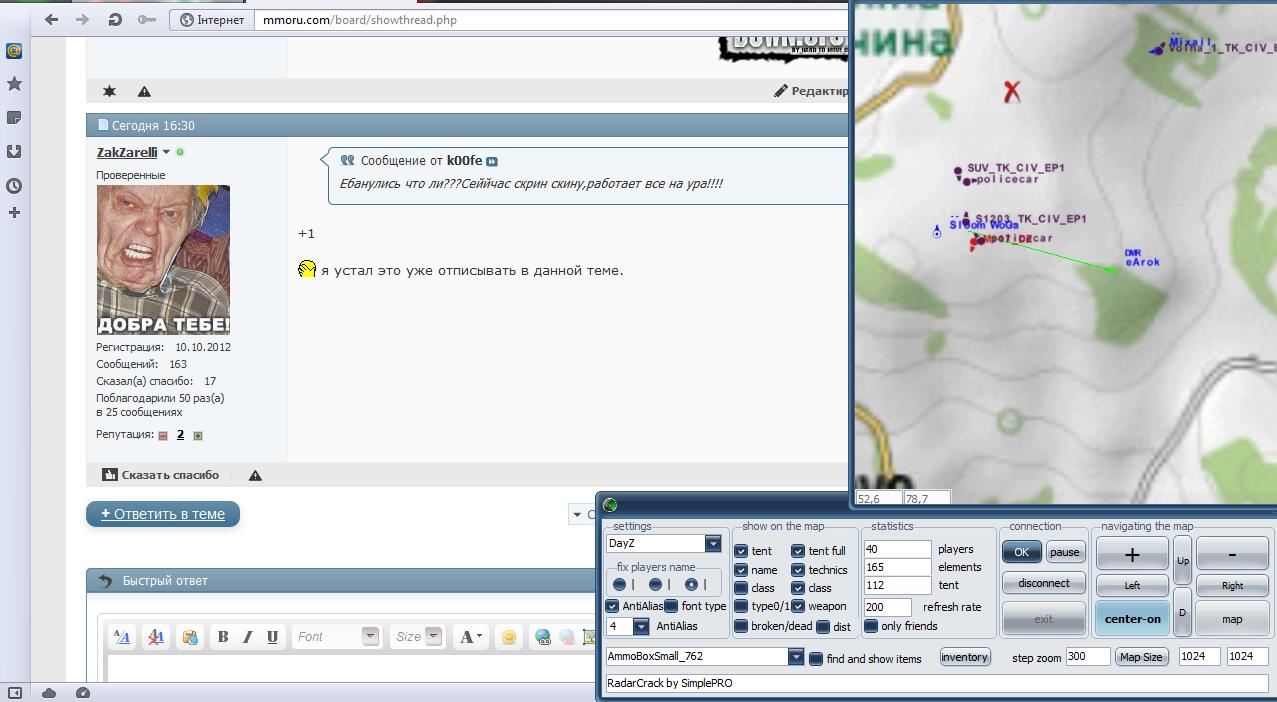Click the paste icon in the reply editor
Image resolution: width=1277 pixels, height=702 pixels.
coord(190,636)
